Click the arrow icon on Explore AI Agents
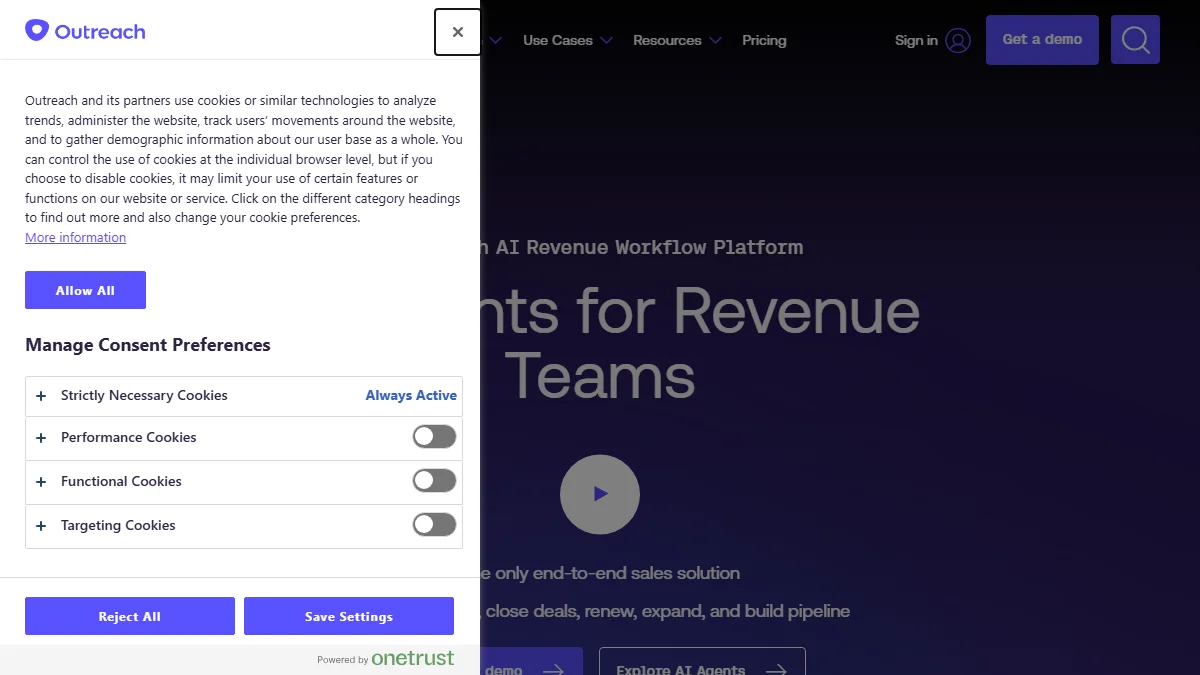The height and width of the screenshot is (675, 1200). [x=775, y=669]
